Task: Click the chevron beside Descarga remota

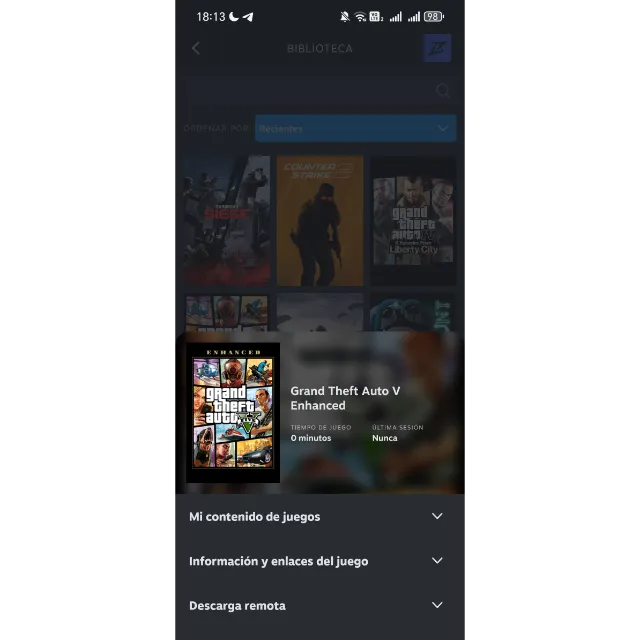Action: pos(437,606)
